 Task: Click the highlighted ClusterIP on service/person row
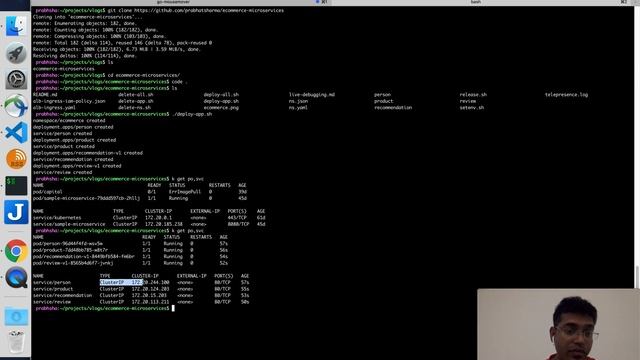[112, 282]
